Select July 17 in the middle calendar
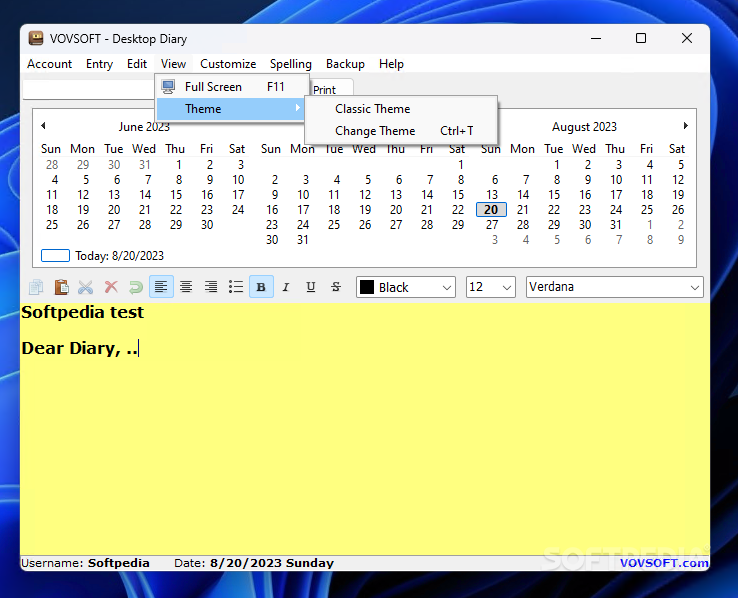This screenshot has width=738, height=598. pos(303,210)
